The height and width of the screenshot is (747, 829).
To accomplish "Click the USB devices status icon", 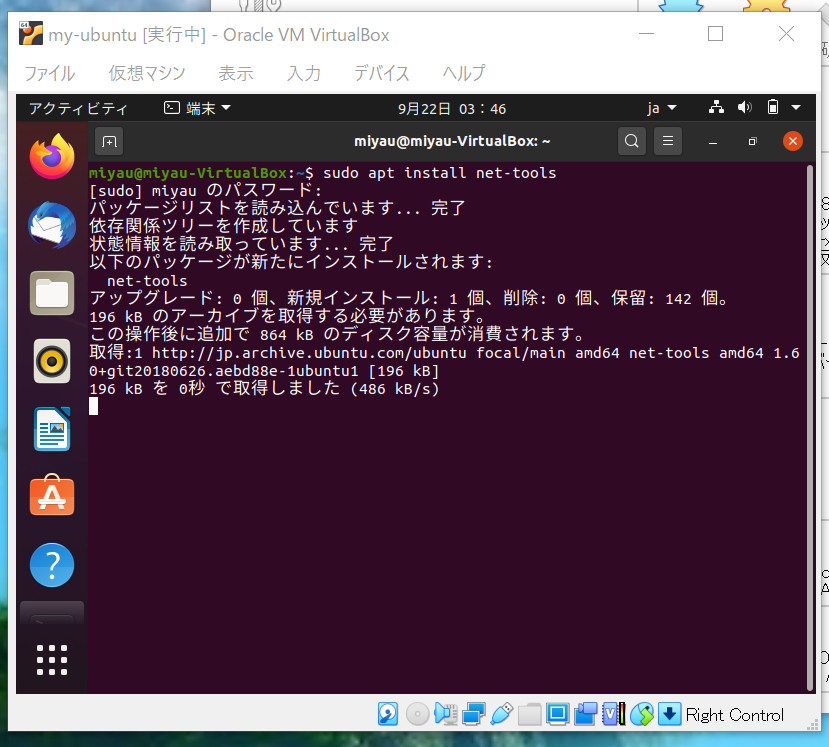I will click(x=502, y=714).
